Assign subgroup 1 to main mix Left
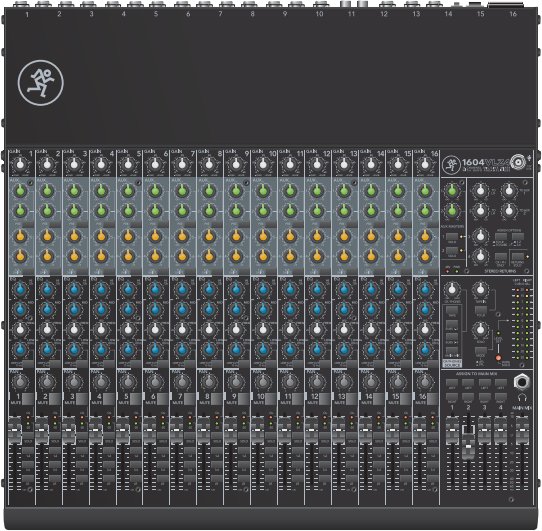 point(452,383)
